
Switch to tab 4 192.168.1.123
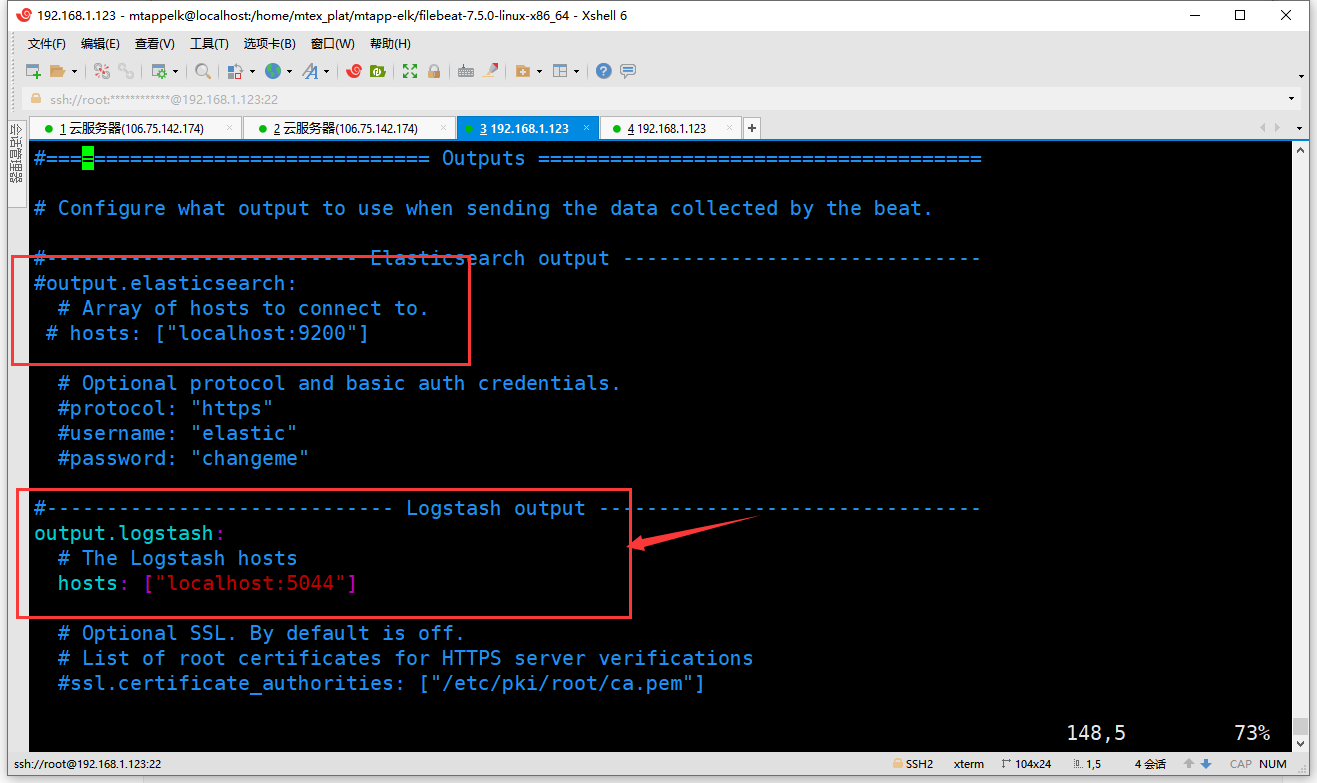click(x=670, y=128)
